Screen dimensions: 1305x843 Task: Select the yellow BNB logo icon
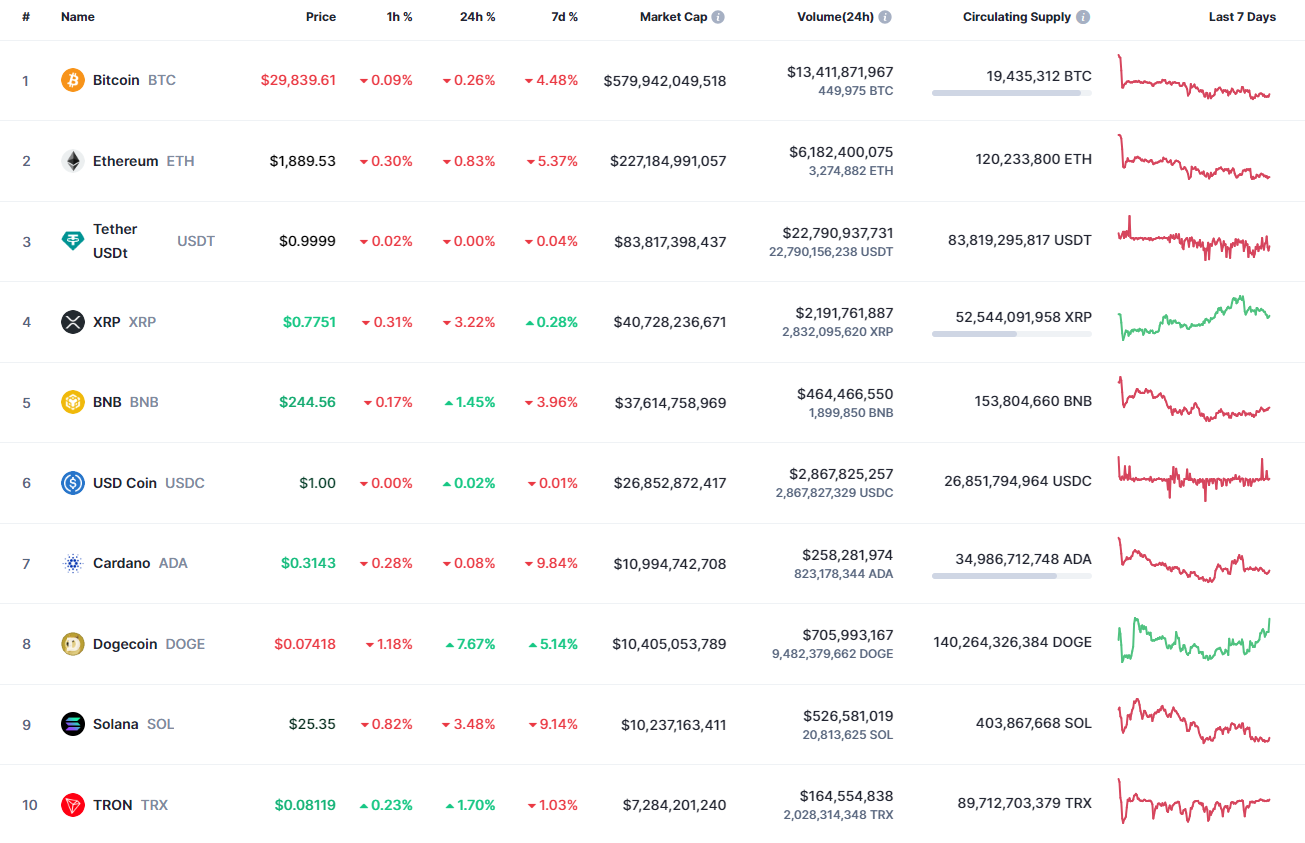(72, 402)
